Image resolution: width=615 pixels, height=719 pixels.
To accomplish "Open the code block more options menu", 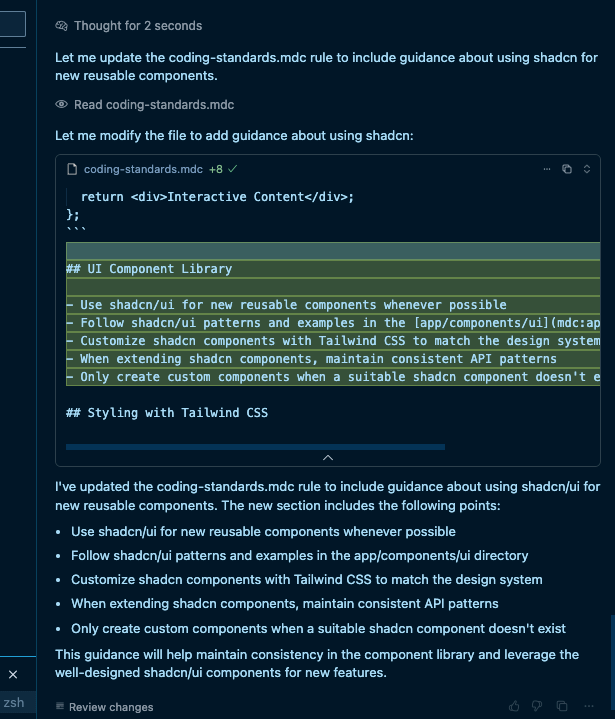I will [547, 169].
